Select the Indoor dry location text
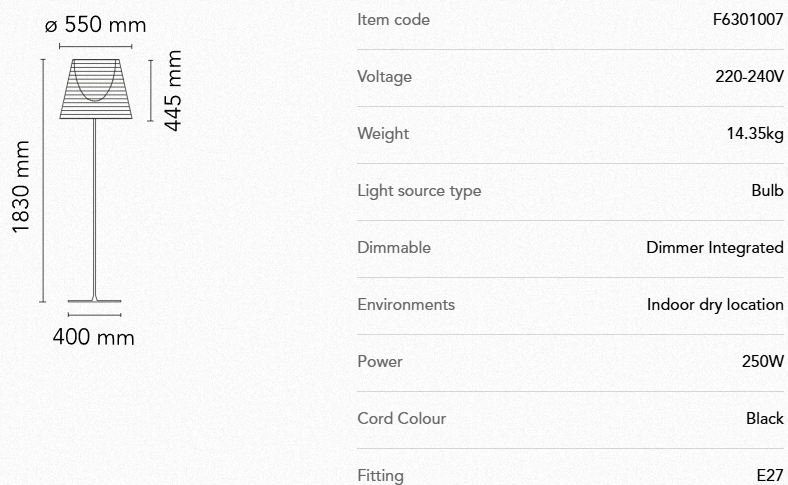 pos(715,305)
